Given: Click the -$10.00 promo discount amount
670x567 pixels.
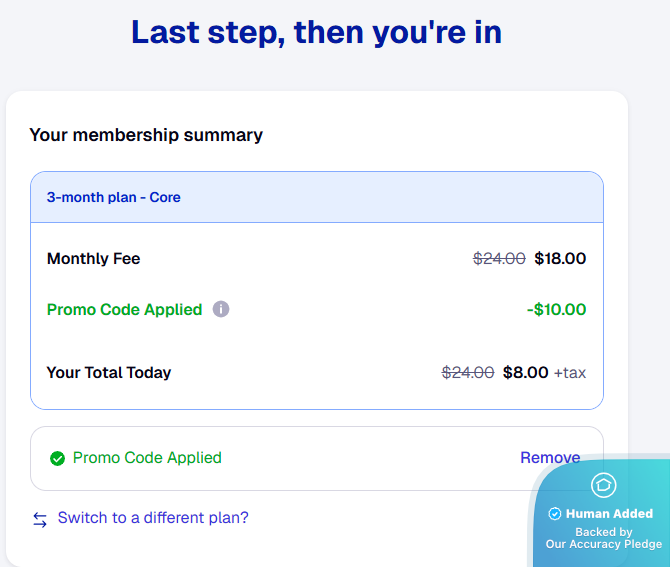Looking at the screenshot, I should tap(556, 310).
